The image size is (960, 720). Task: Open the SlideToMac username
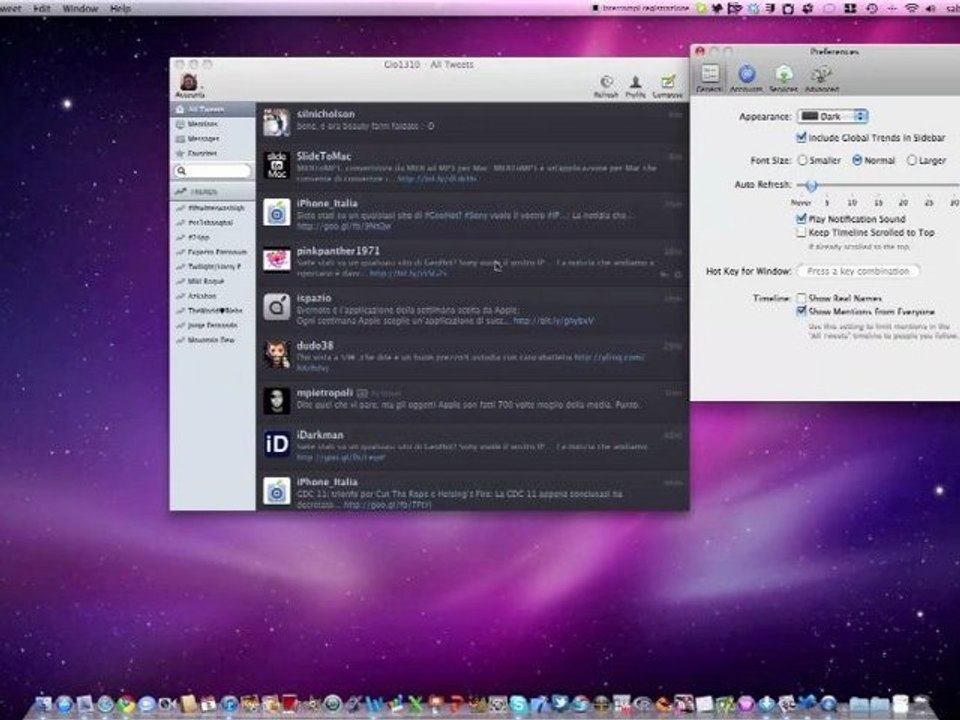tap(324, 156)
